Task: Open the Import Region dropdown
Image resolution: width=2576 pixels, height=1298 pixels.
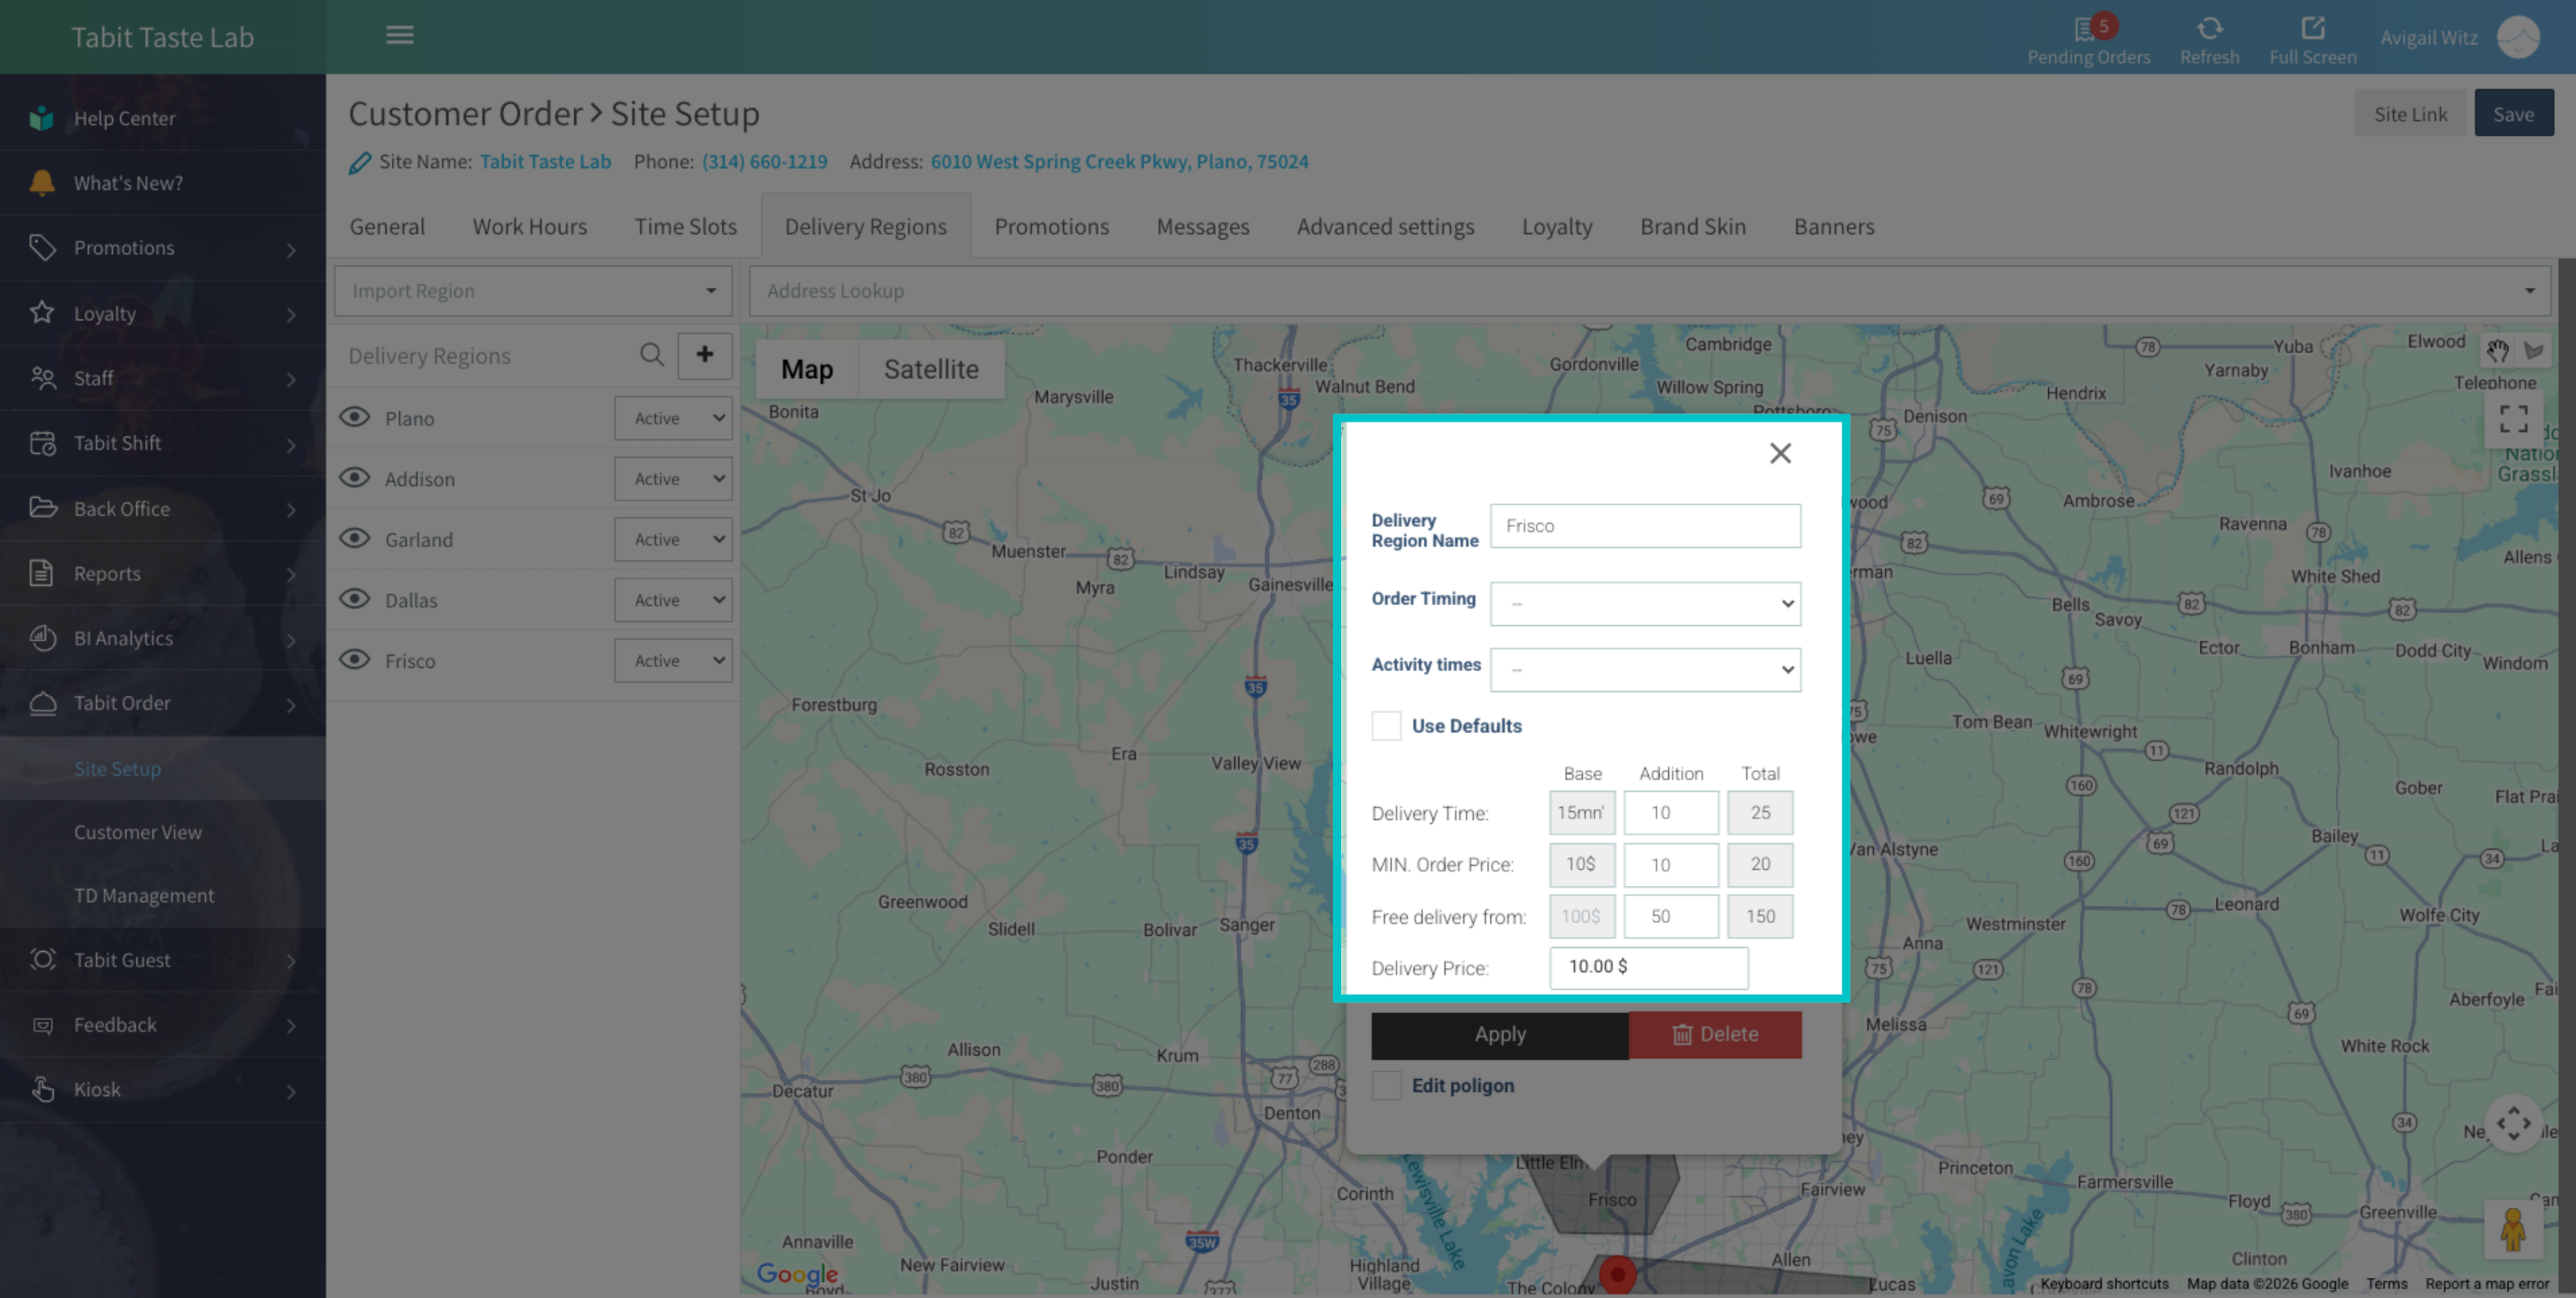Action: point(533,291)
